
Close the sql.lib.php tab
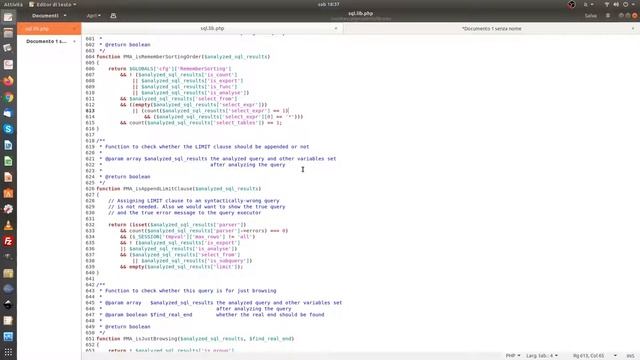tap(336, 29)
